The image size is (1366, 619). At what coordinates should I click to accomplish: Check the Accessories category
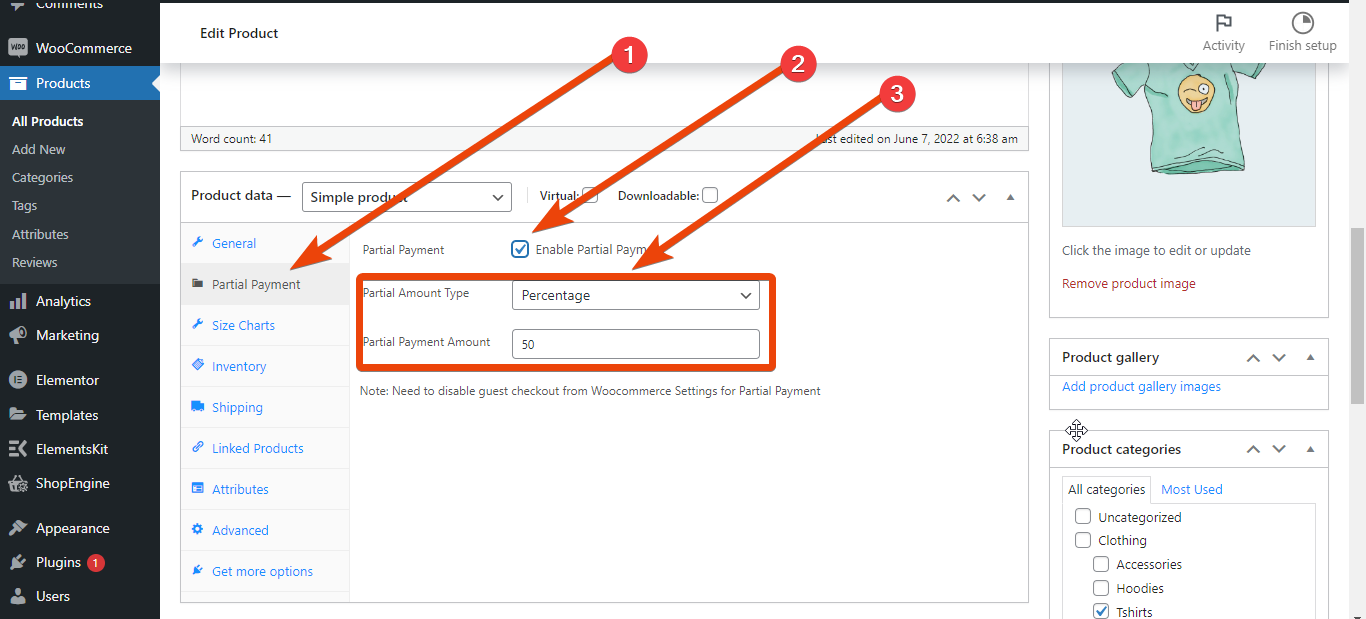point(1101,564)
